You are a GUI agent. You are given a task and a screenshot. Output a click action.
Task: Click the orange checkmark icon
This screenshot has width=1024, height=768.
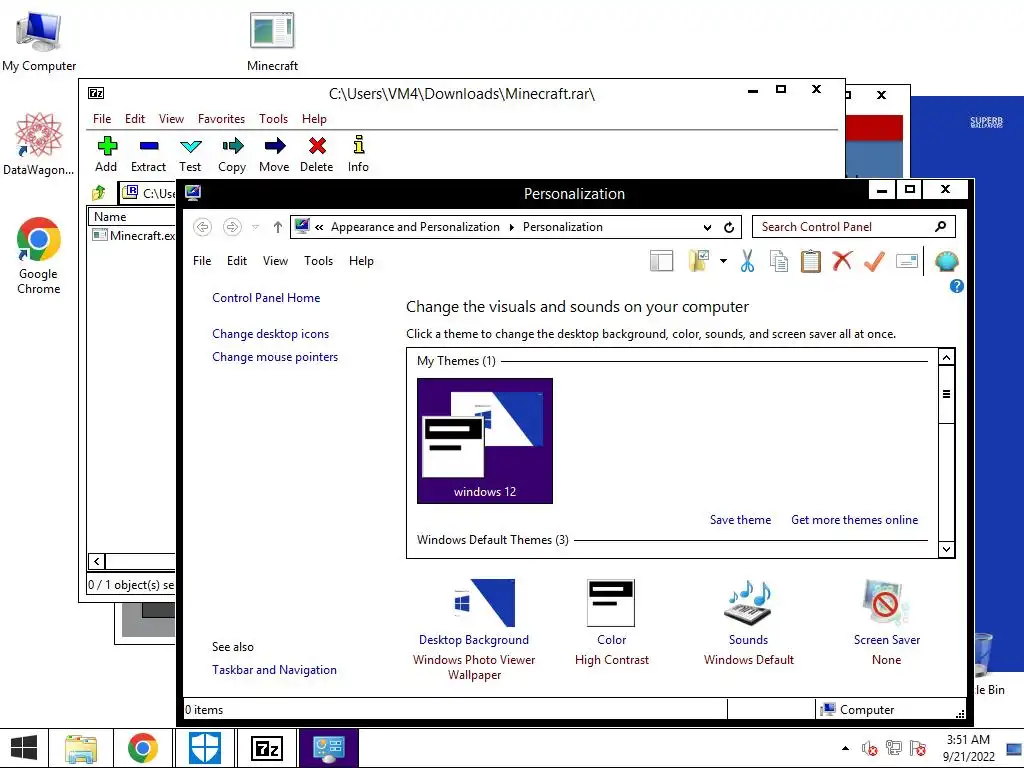tap(874, 261)
